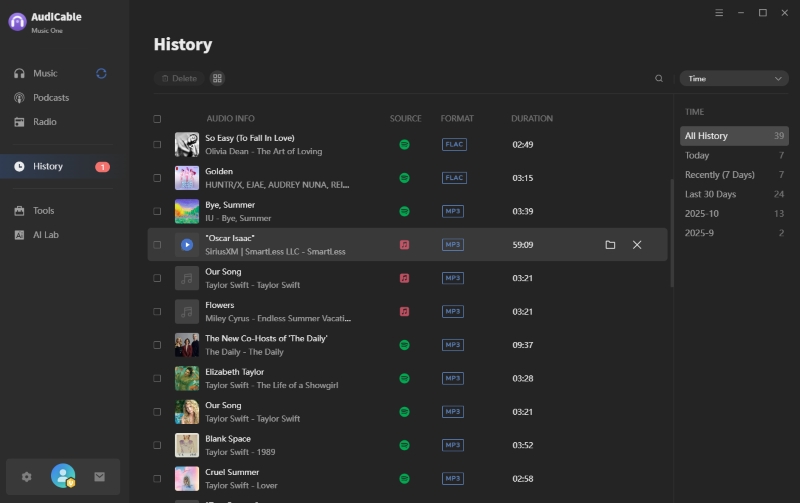Check the box for So Easy (To Fall In Love)
Screen dimensions: 800x503
tap(157, 144)
